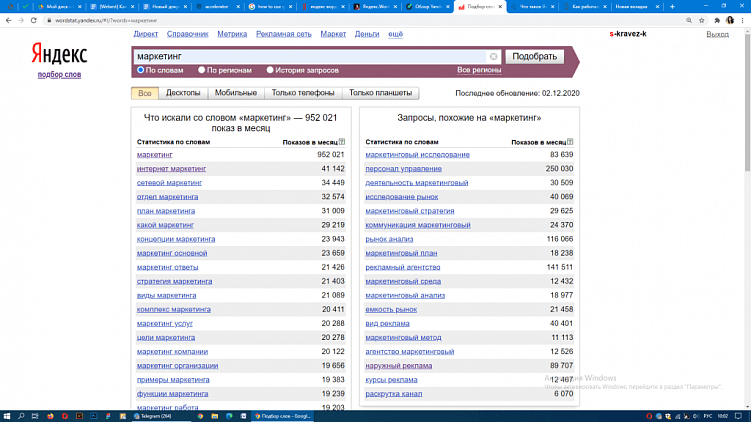Switch to the Десктопы tab
This screenshot has width=751, height=422.
[183, 93]
